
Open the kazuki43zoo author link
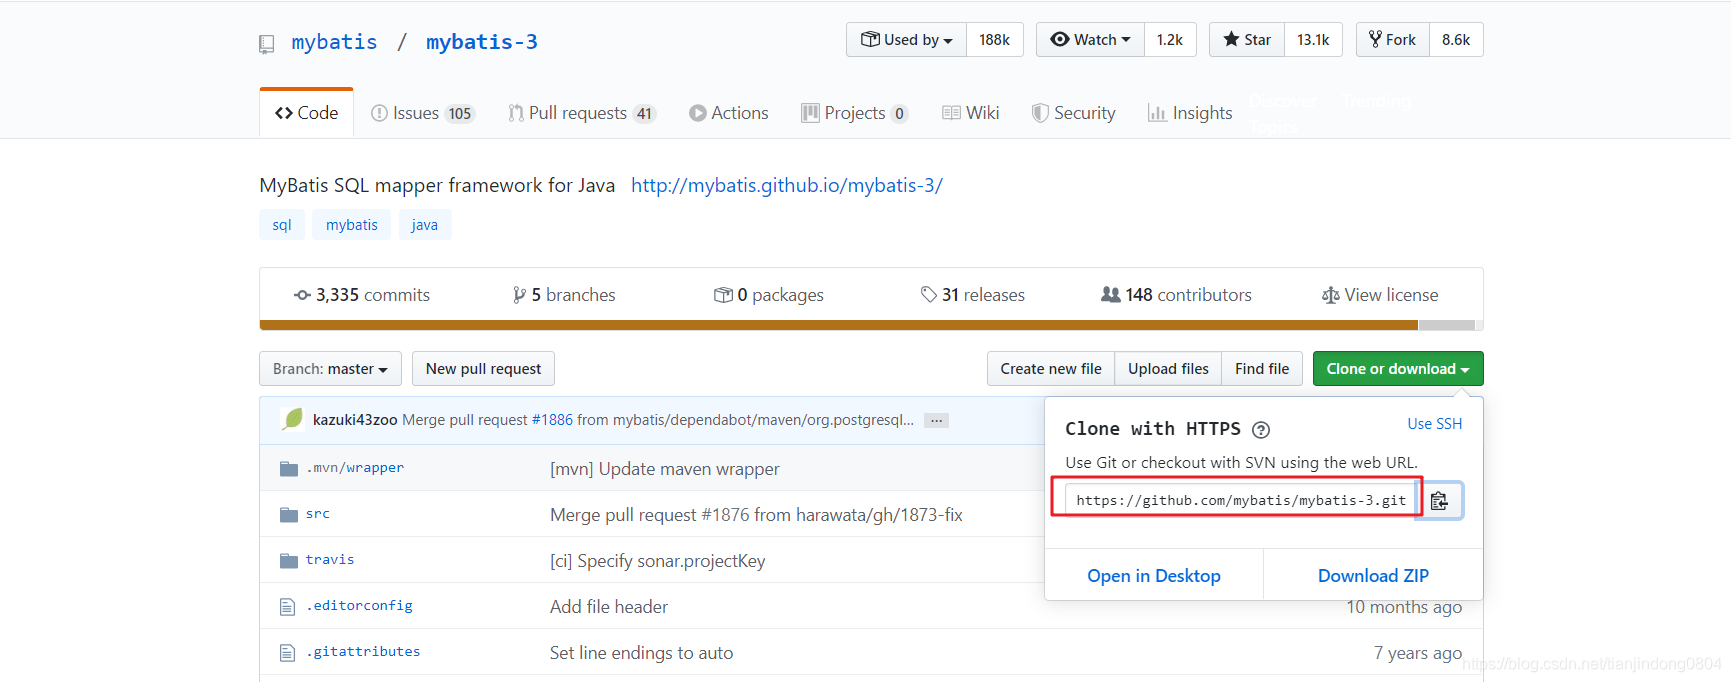(x=355, y=420)
